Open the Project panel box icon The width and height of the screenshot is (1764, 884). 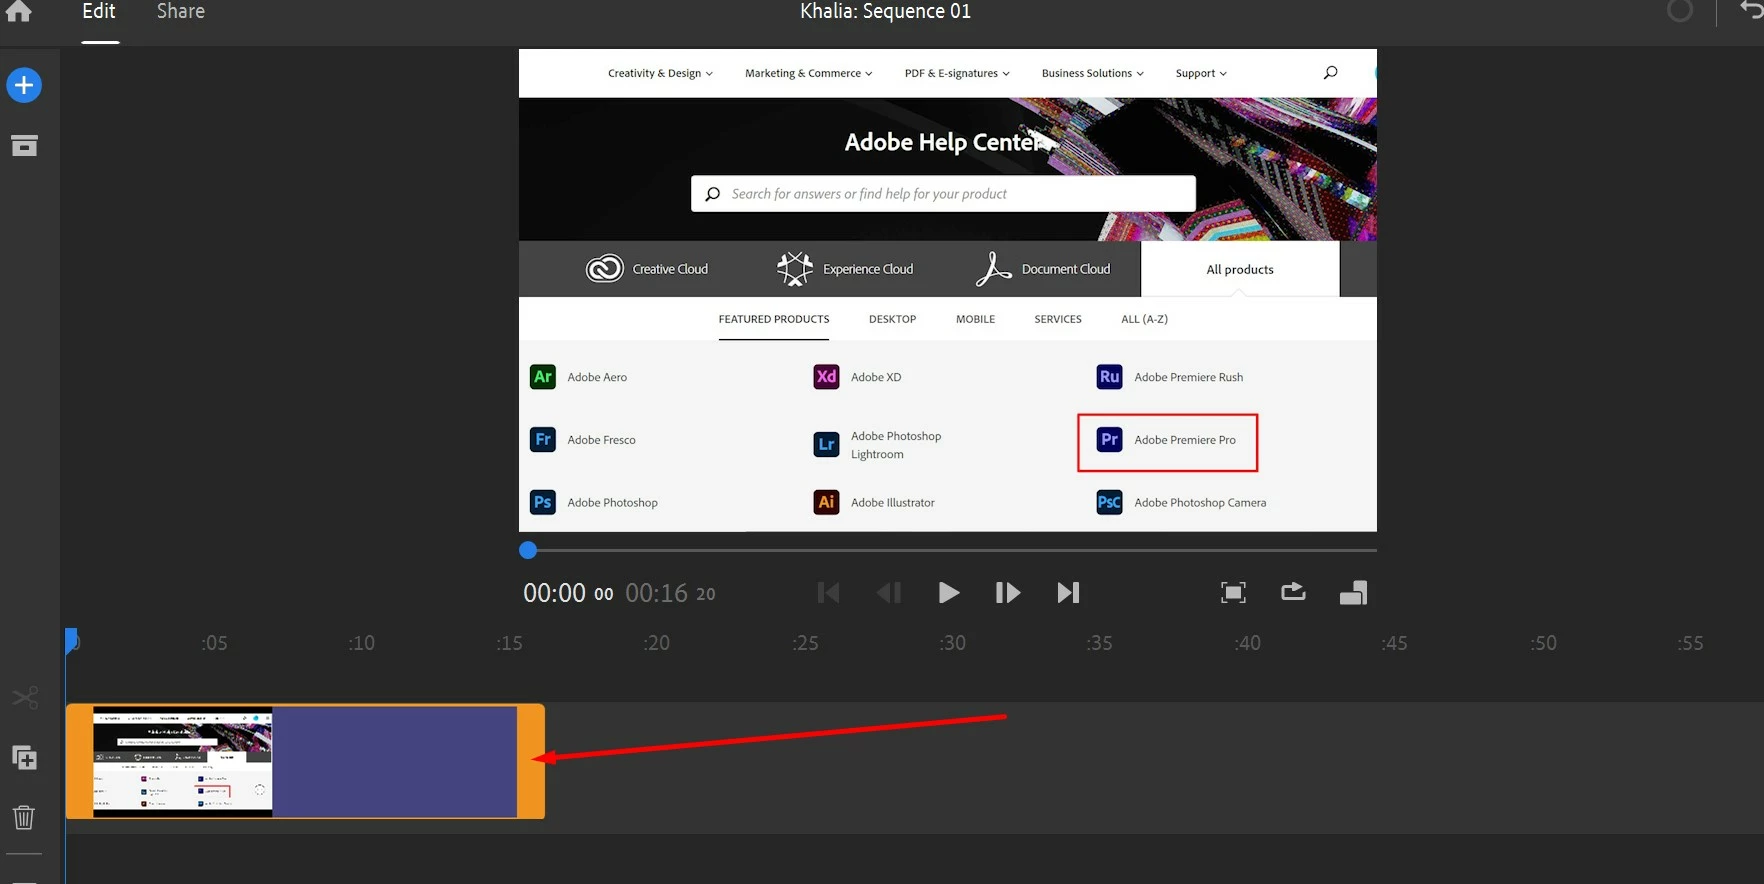tap(24, 146)
